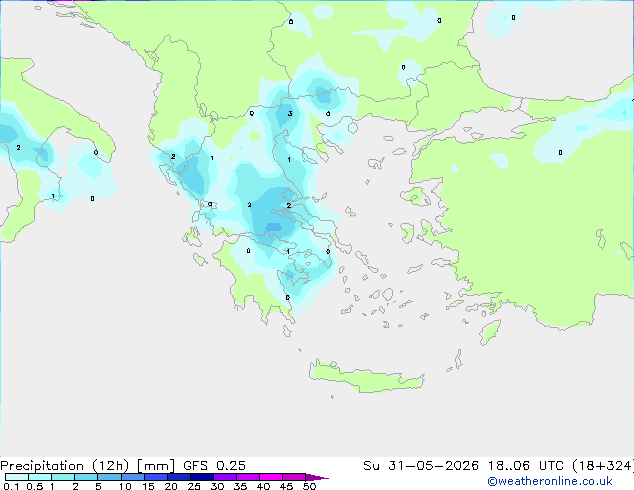Click the legend tick label '0.5'
This screenshot has width=634, height=490.
coord(34,486)
